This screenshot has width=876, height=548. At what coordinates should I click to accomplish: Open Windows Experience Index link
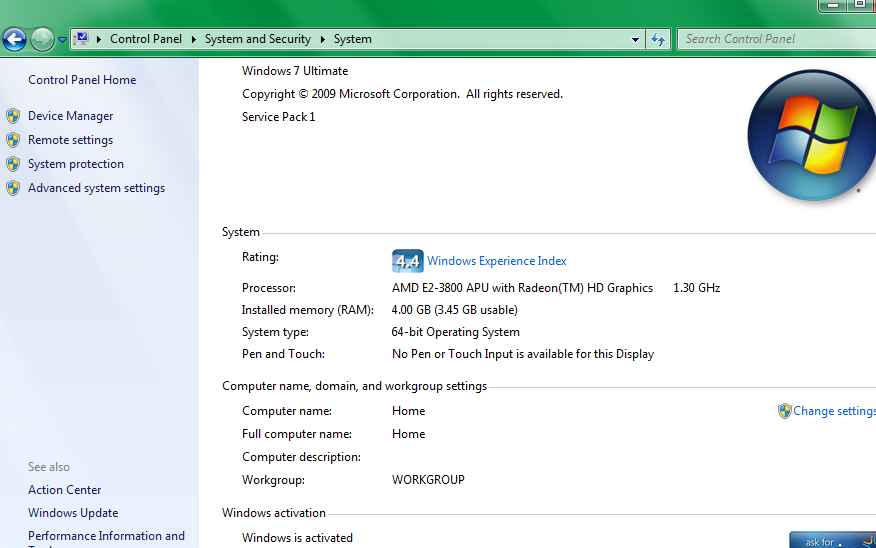[497, 261]
